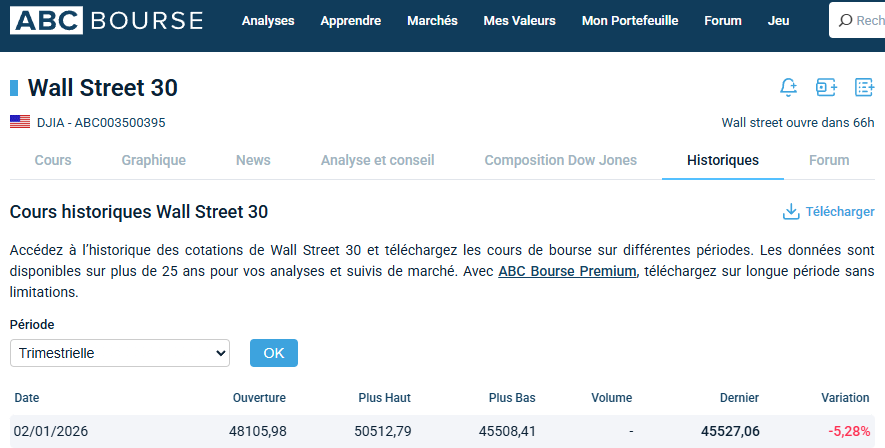Click the Date column header

point(27,398)
